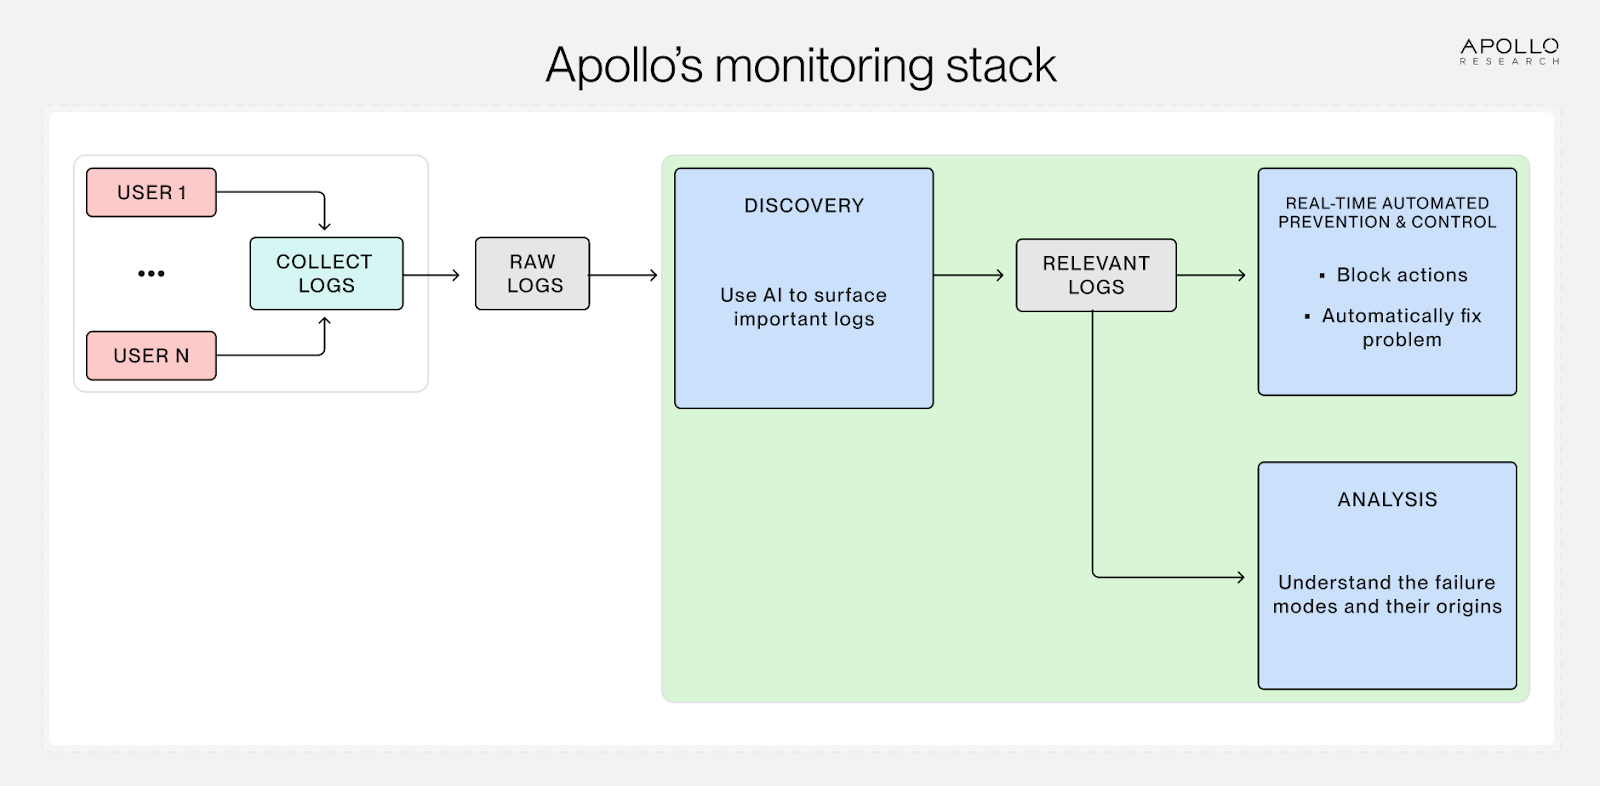Click the arrowhead pointing down into Collect Logs

click(324, 225)
